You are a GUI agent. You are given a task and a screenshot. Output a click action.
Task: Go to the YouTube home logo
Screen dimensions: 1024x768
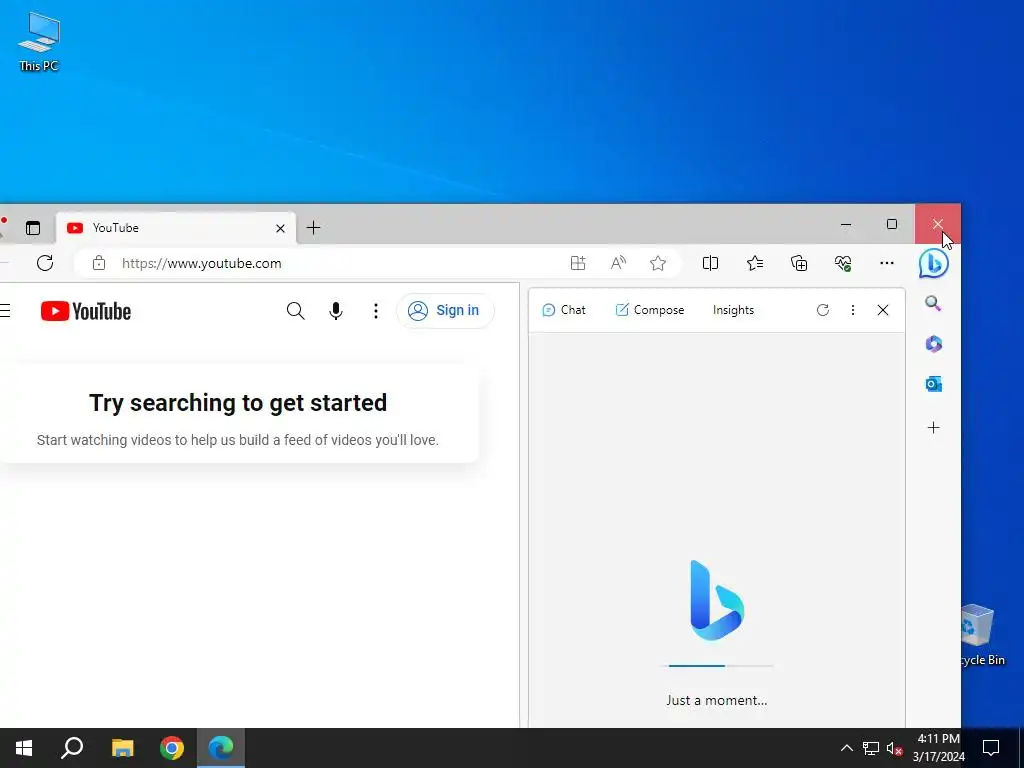[x=86, y=311]
